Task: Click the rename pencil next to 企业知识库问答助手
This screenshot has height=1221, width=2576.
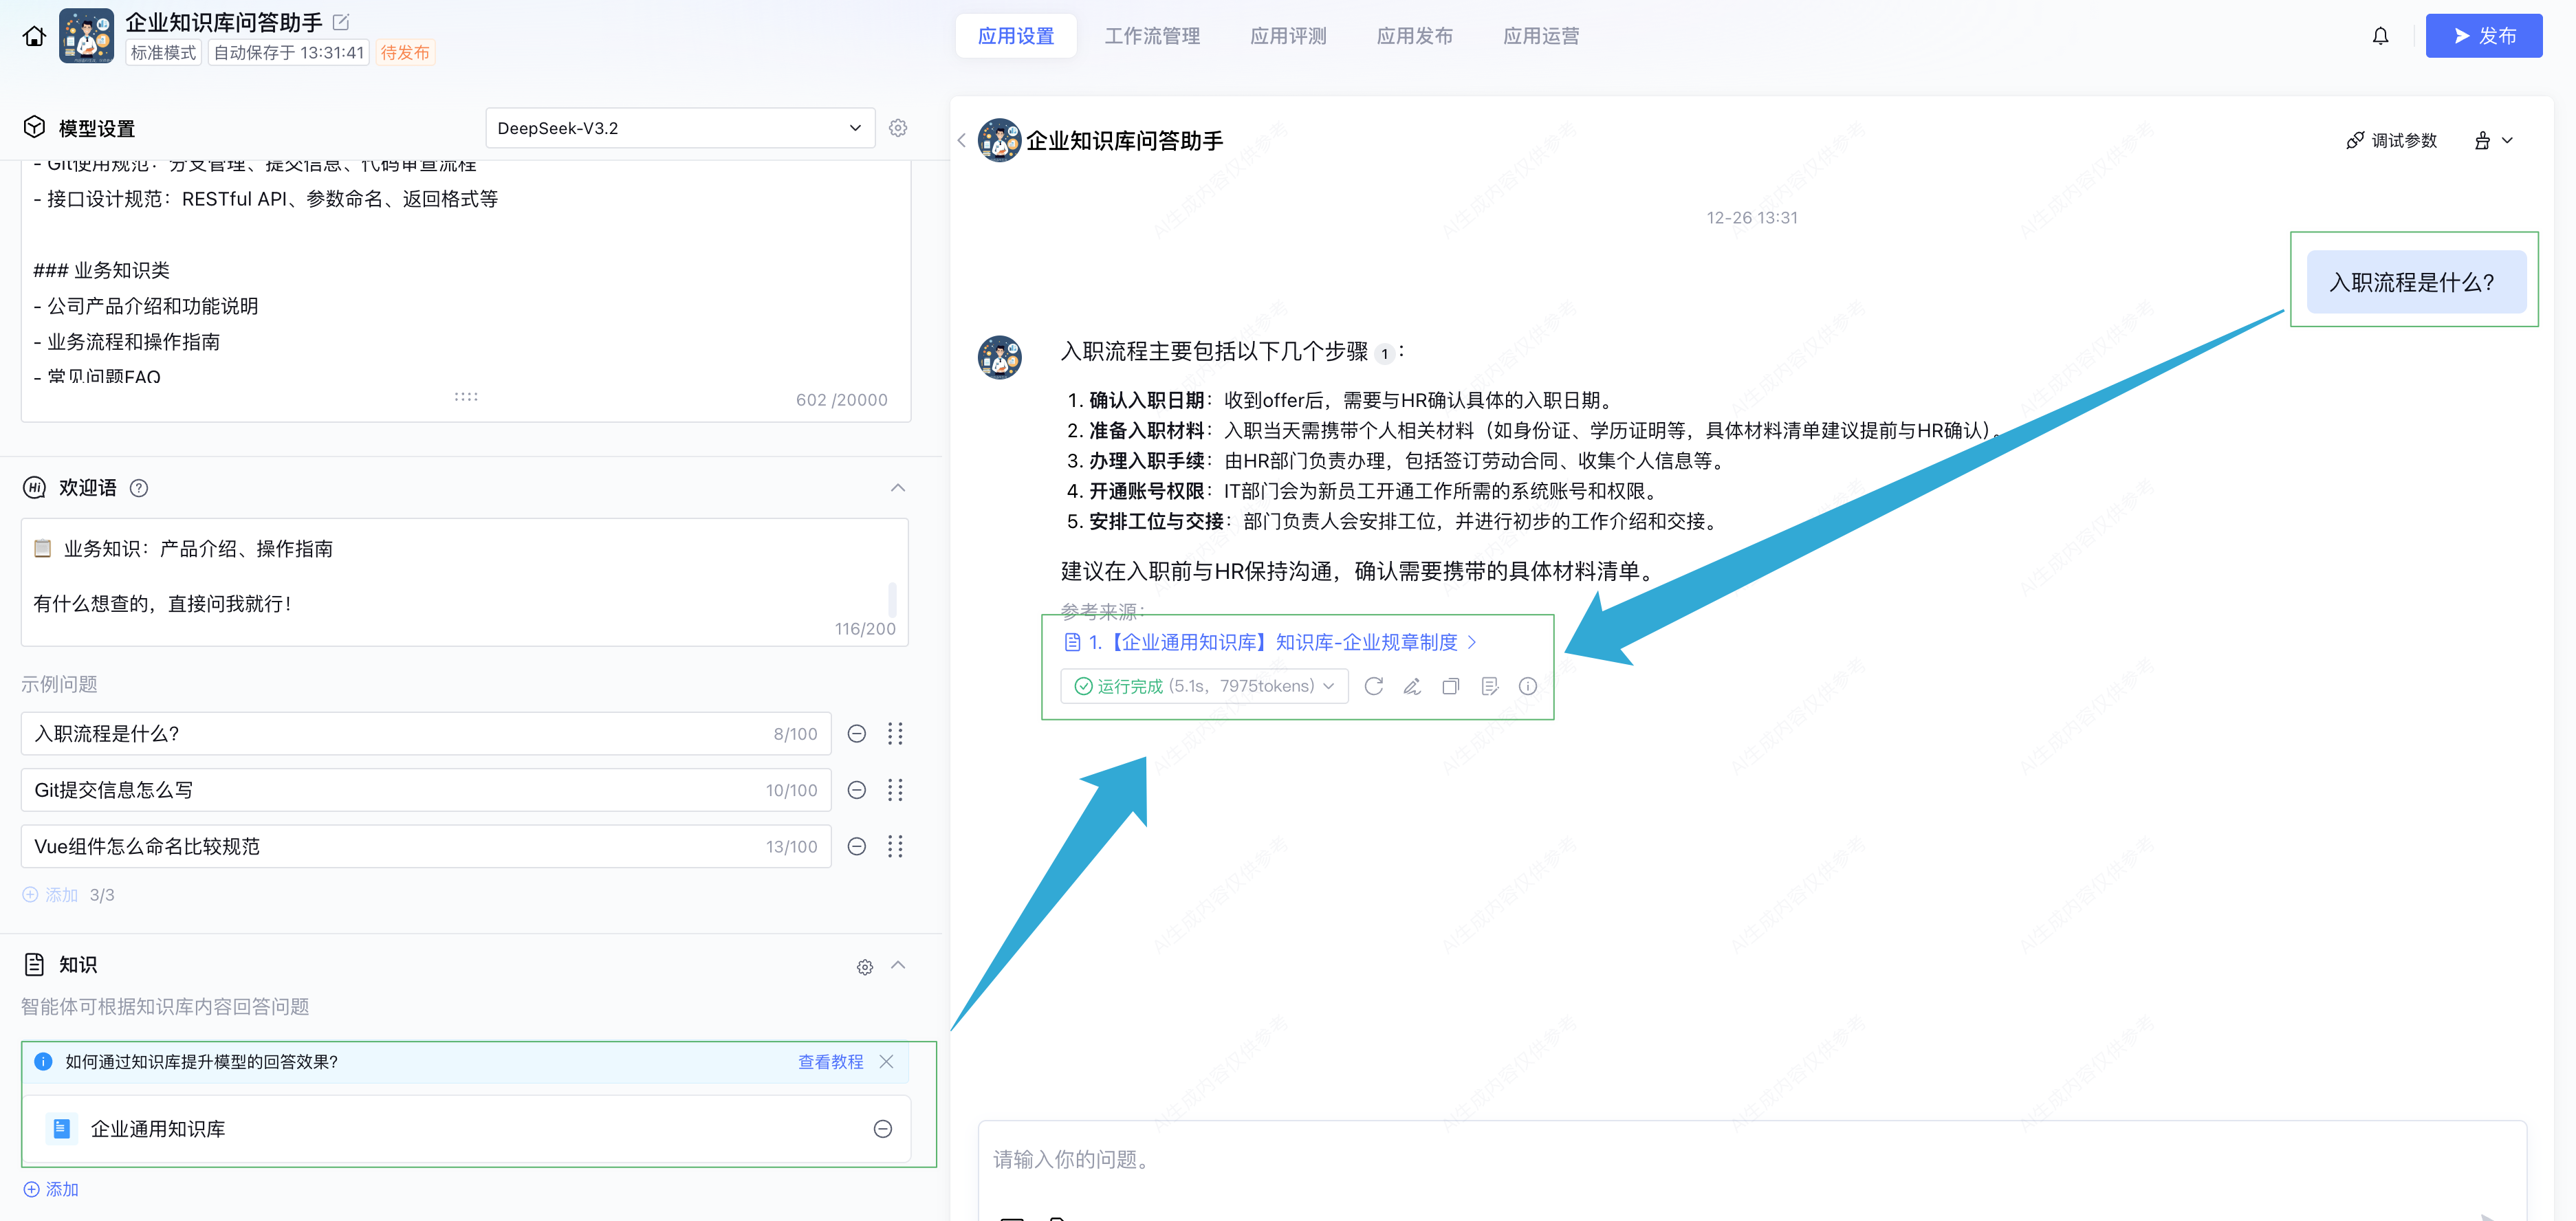Action: (341, 21)
